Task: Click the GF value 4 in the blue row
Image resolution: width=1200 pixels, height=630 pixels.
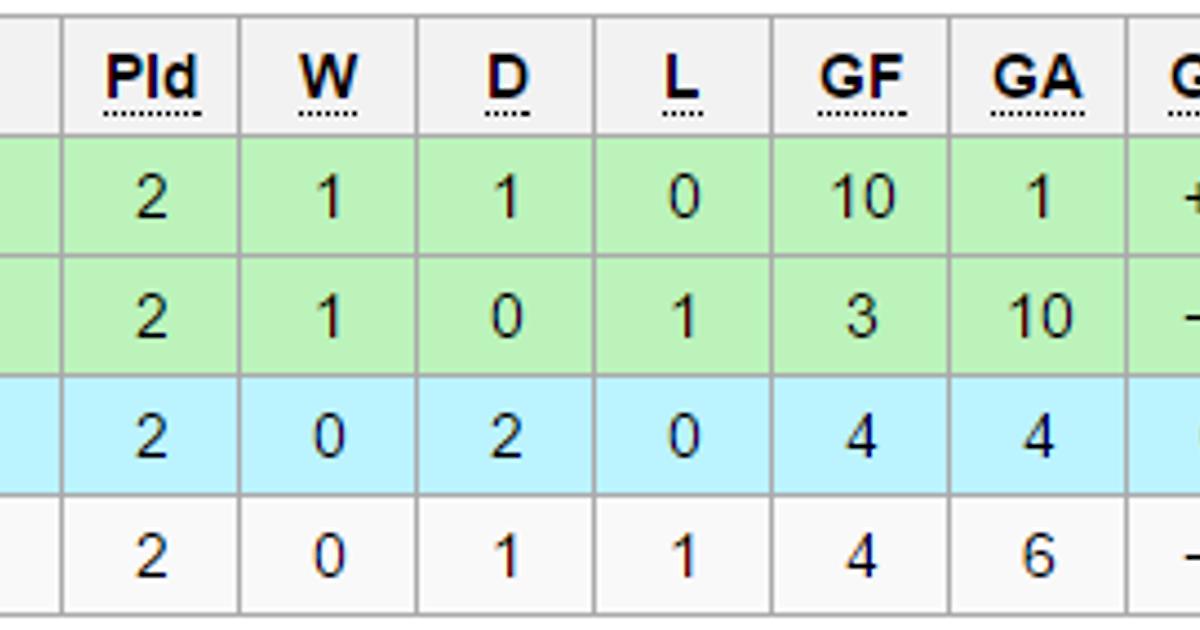Action: click(861, 436)
